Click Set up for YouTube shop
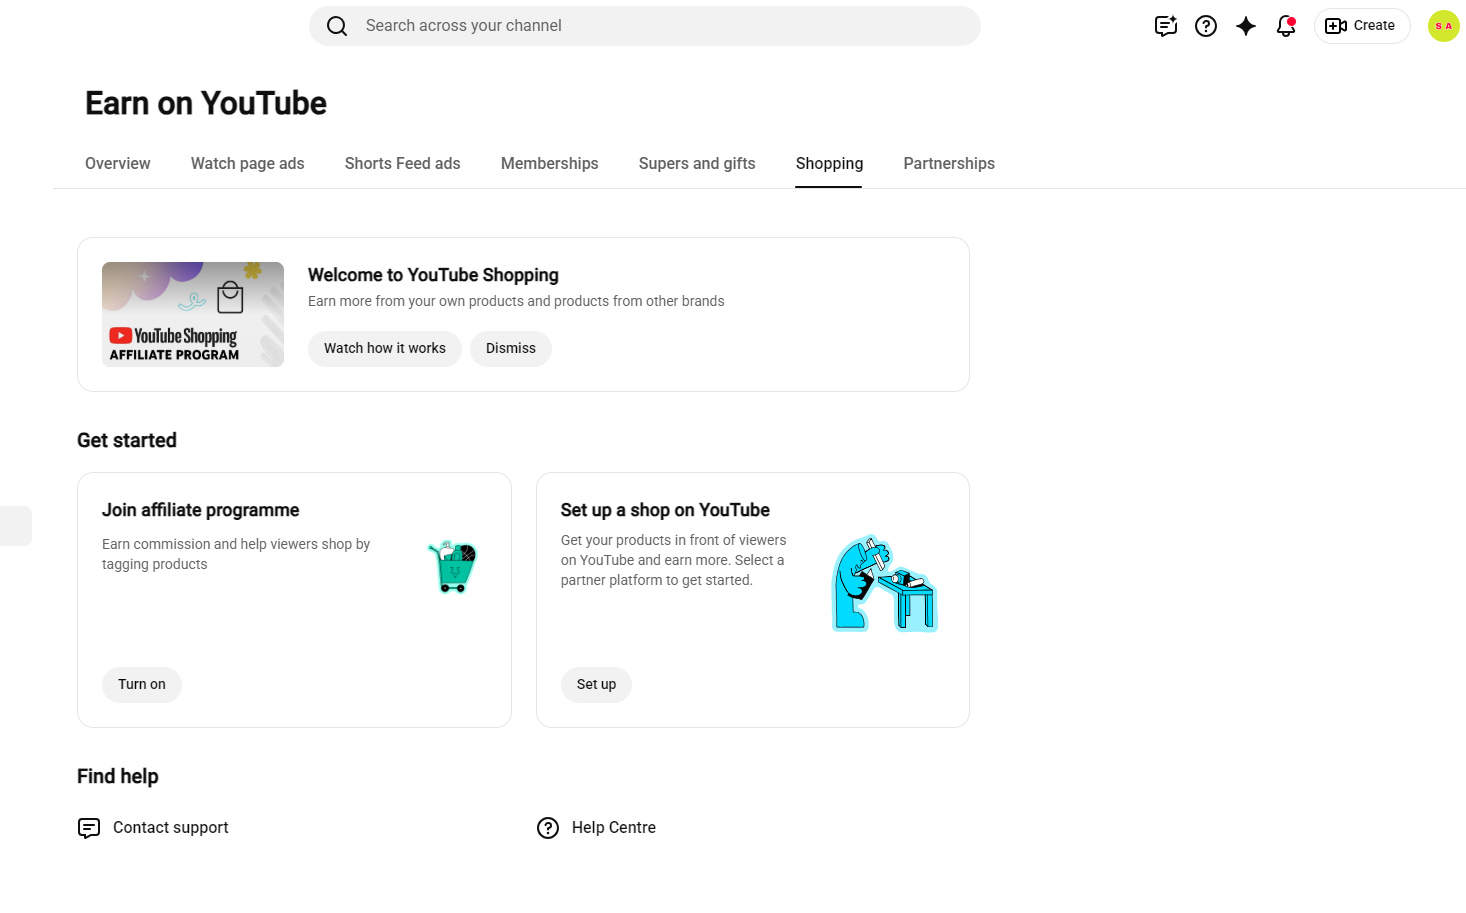This screenshot has height=913, width=1466. (596, 685)
